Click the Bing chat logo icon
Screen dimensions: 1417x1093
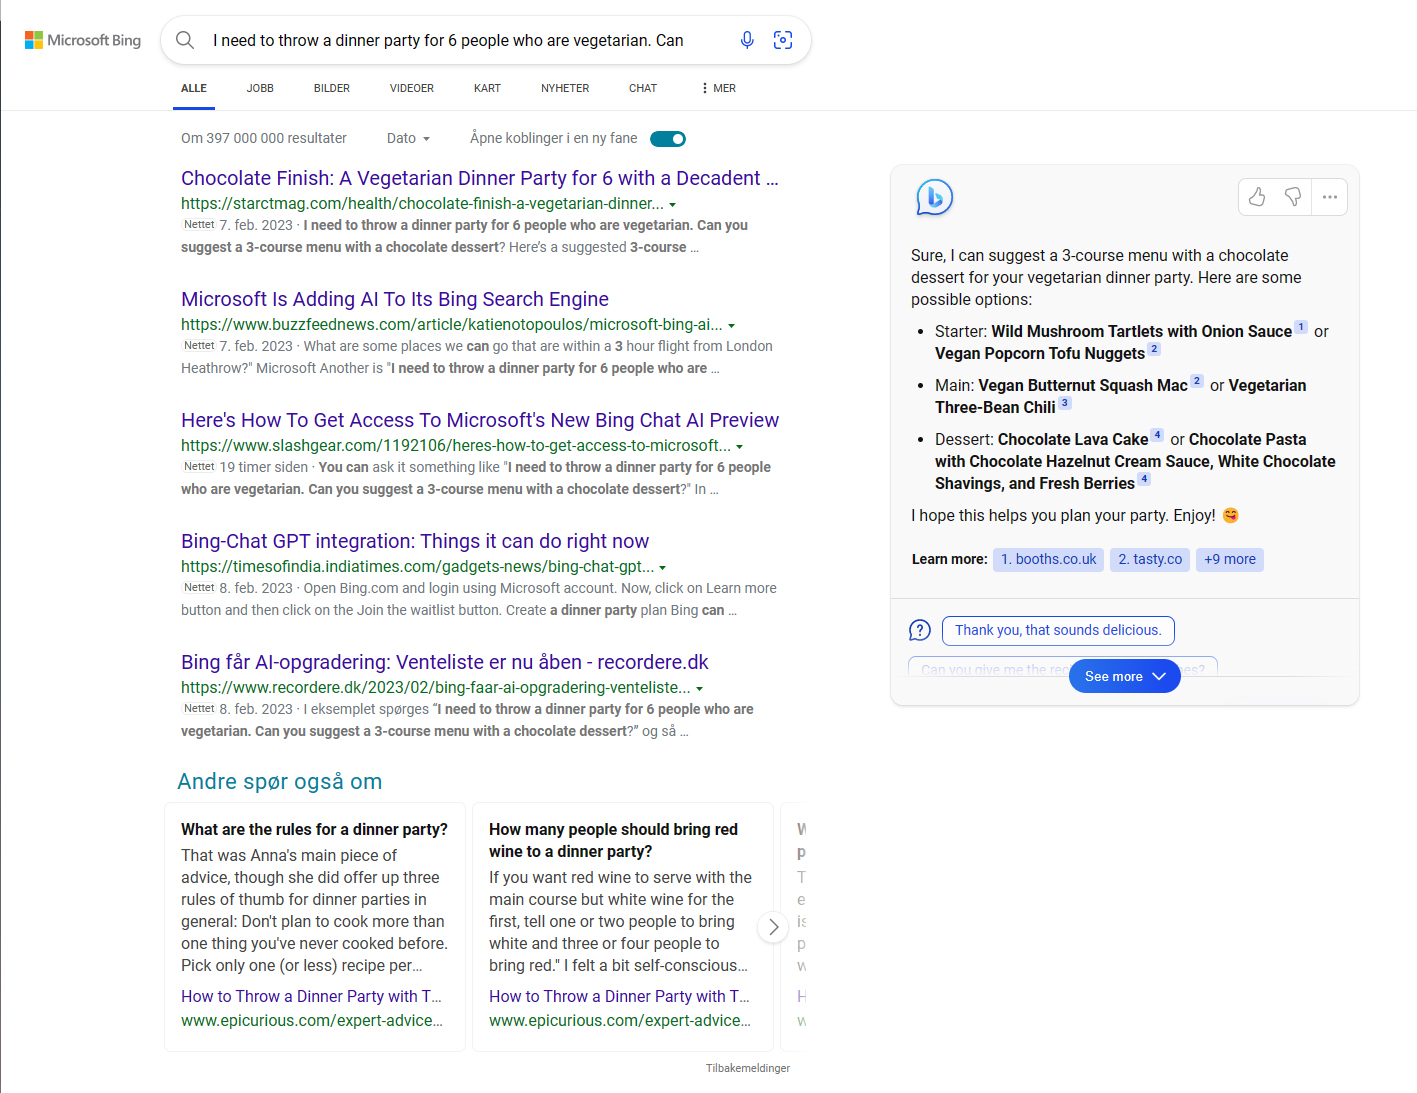[935, 198]
